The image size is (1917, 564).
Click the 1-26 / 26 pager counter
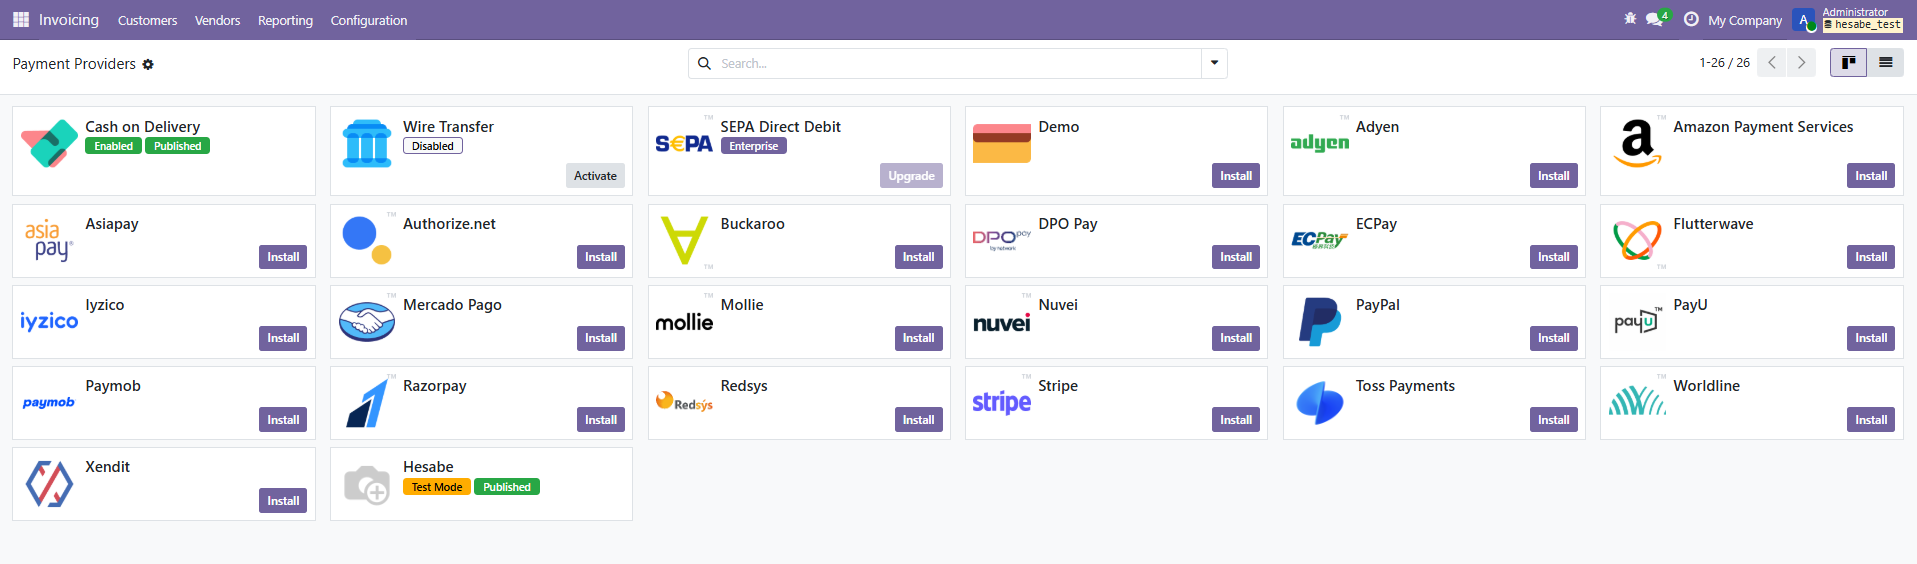[x=1724, y=63]
